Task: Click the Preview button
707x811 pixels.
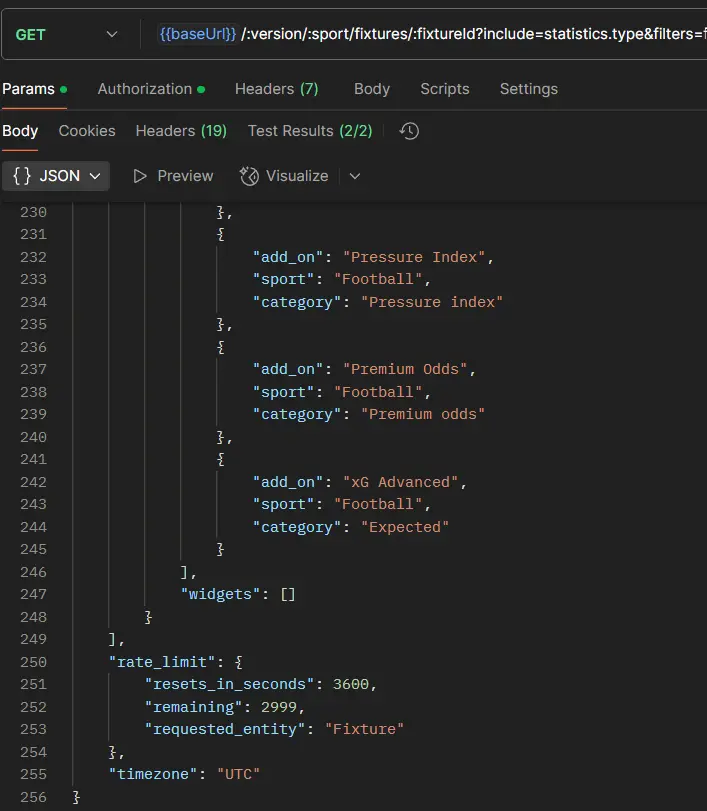Action: (173, 176)
